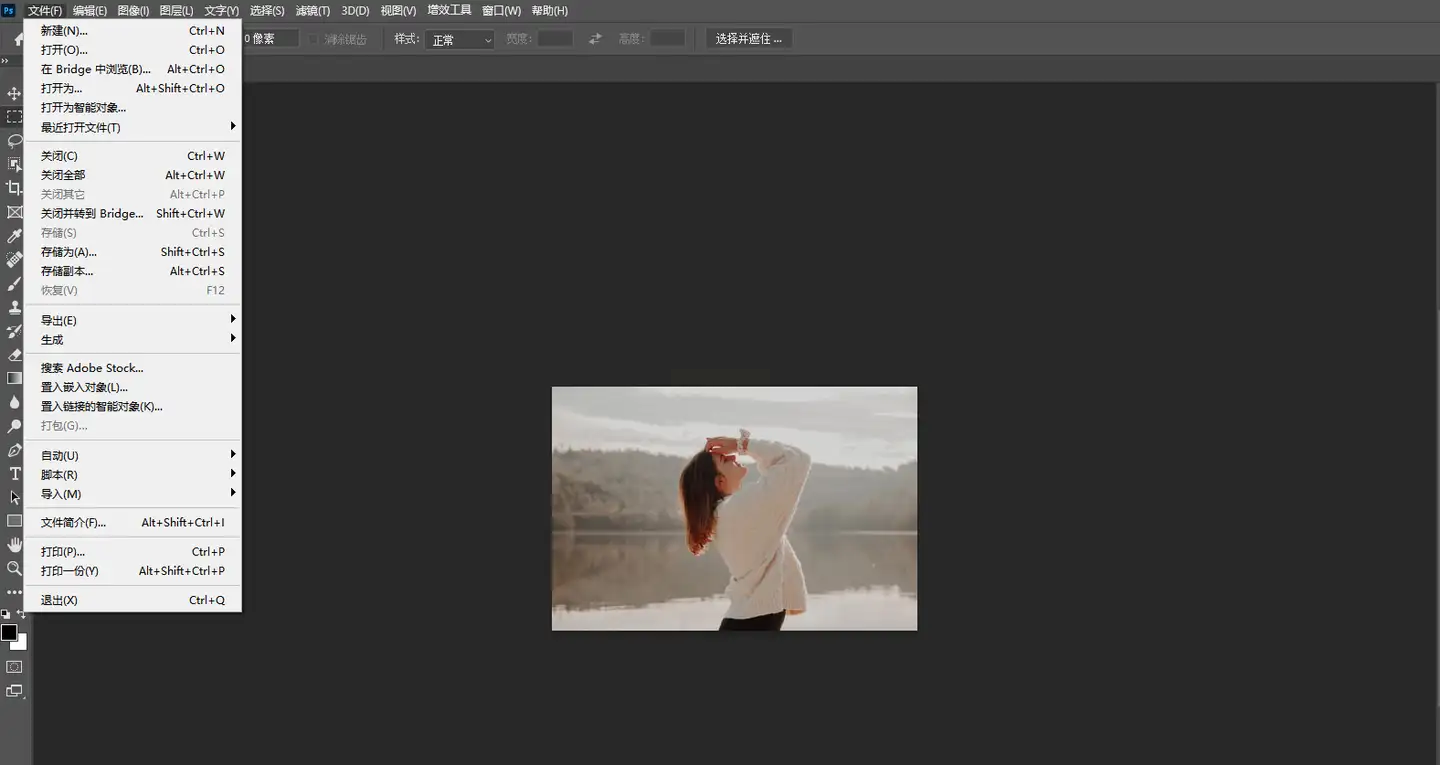Choose 新建(N)... to create a document

point(64,31)
